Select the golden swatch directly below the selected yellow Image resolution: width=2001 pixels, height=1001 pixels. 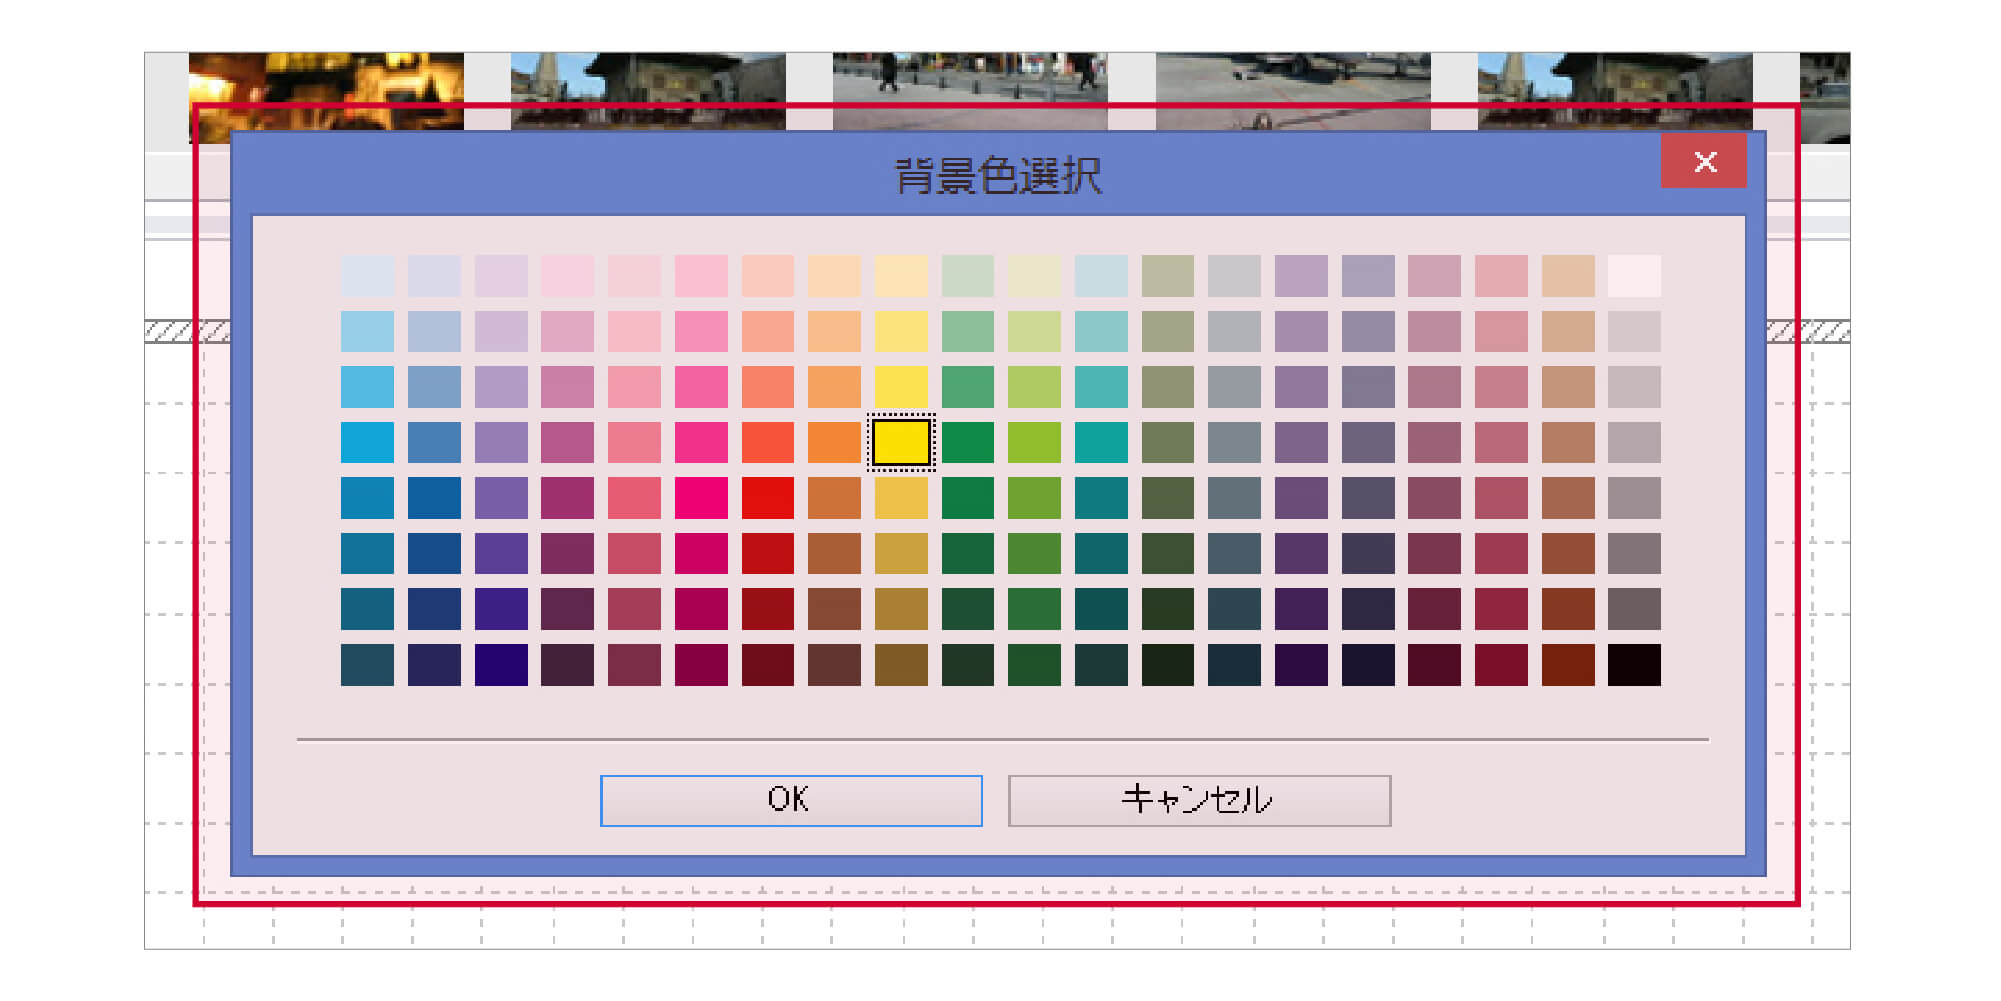[x=901, y=498]
